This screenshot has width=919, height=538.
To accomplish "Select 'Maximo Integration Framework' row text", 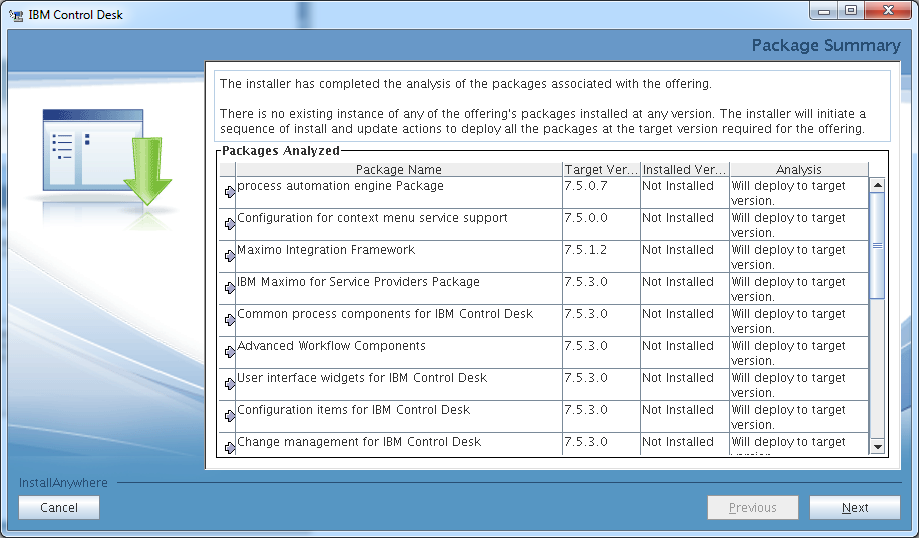I will (x=326, y=250).
